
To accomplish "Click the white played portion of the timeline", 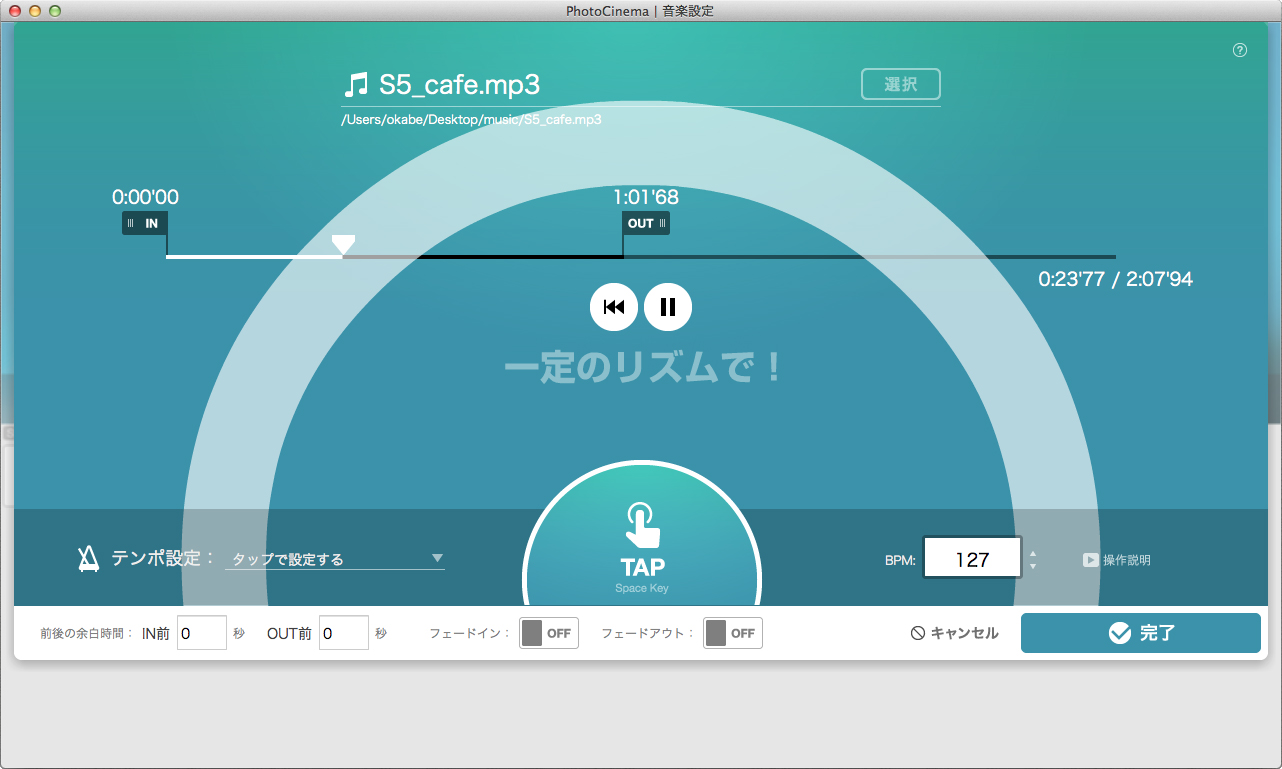I will point(254,257).
